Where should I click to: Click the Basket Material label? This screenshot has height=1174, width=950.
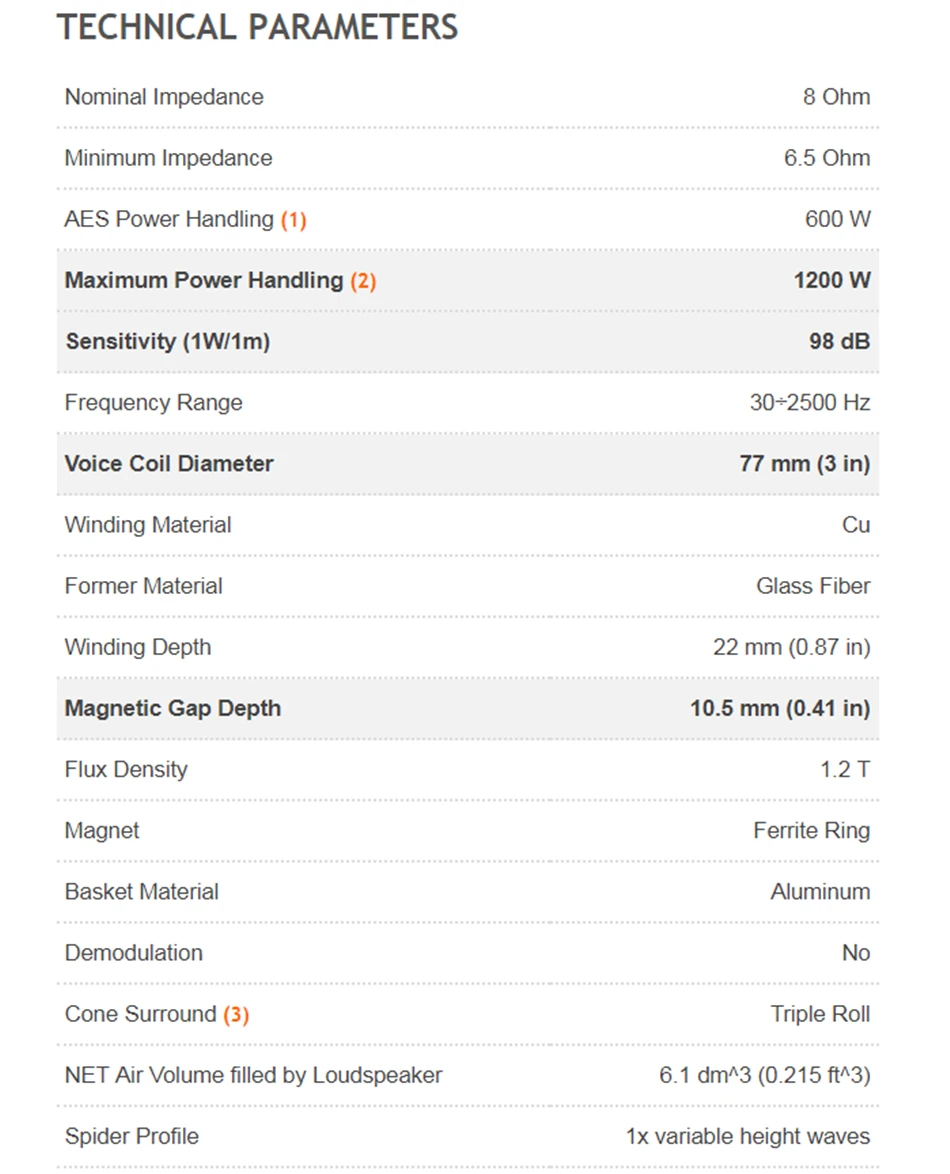(x=141, y=892)
